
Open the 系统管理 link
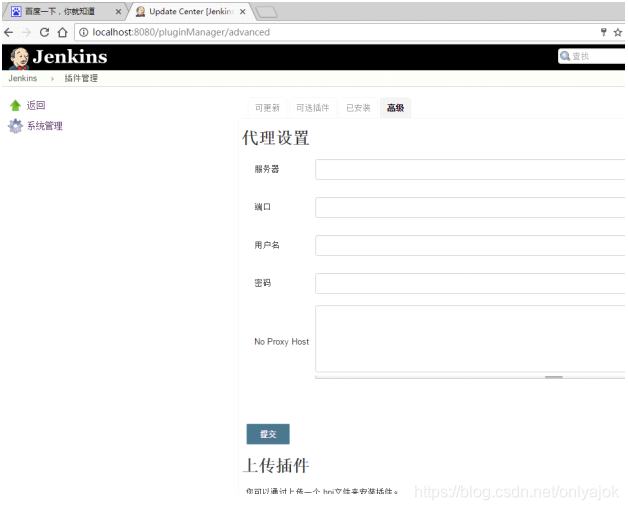click(x=44, y=126)
